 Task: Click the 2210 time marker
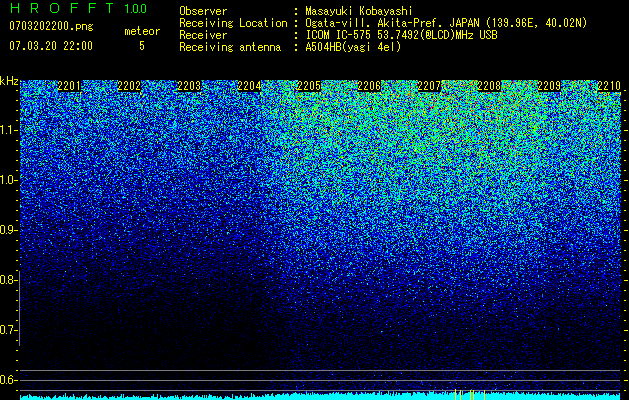click(609, 86)
